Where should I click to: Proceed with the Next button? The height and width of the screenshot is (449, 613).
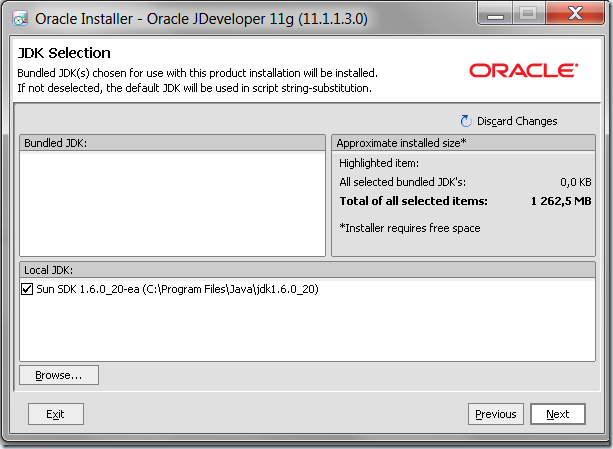pyautogui.click(x=557, y=414)
